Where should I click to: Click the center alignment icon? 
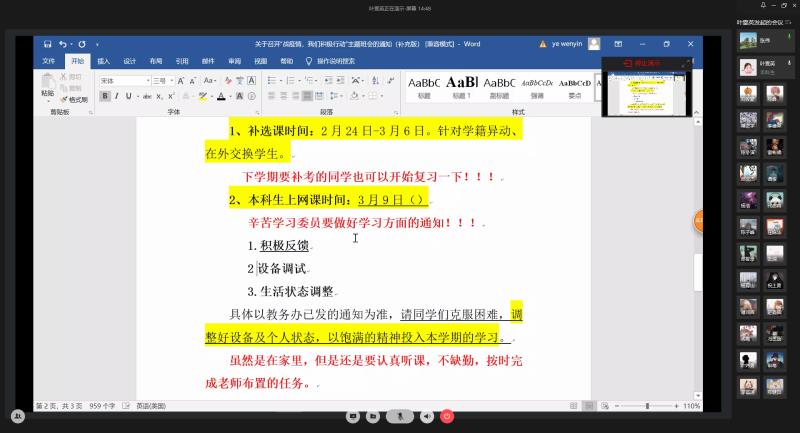pyautogui.click(x=284, y=96)
